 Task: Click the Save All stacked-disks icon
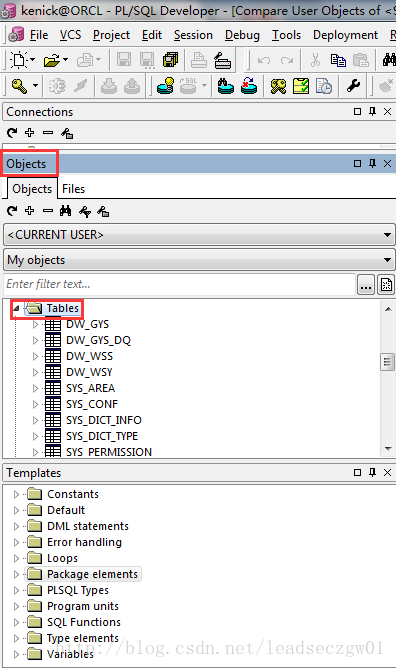170,60
